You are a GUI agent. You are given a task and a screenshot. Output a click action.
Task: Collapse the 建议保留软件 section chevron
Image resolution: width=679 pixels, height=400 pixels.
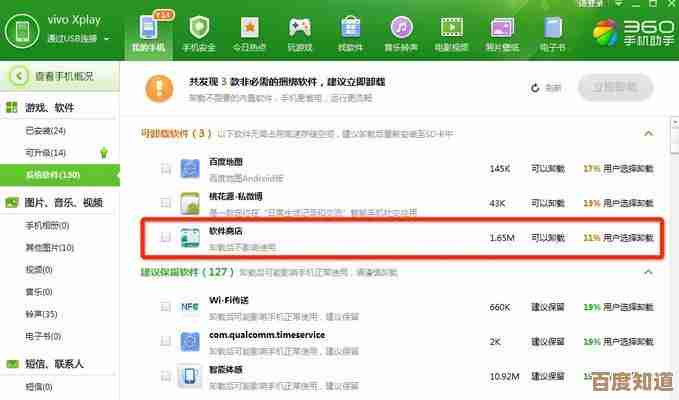[649, 272]
